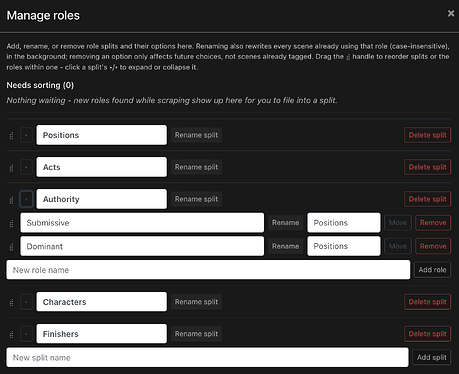
Task: Grab the drag handle for Characters split
Action: [x=11, y=302]
